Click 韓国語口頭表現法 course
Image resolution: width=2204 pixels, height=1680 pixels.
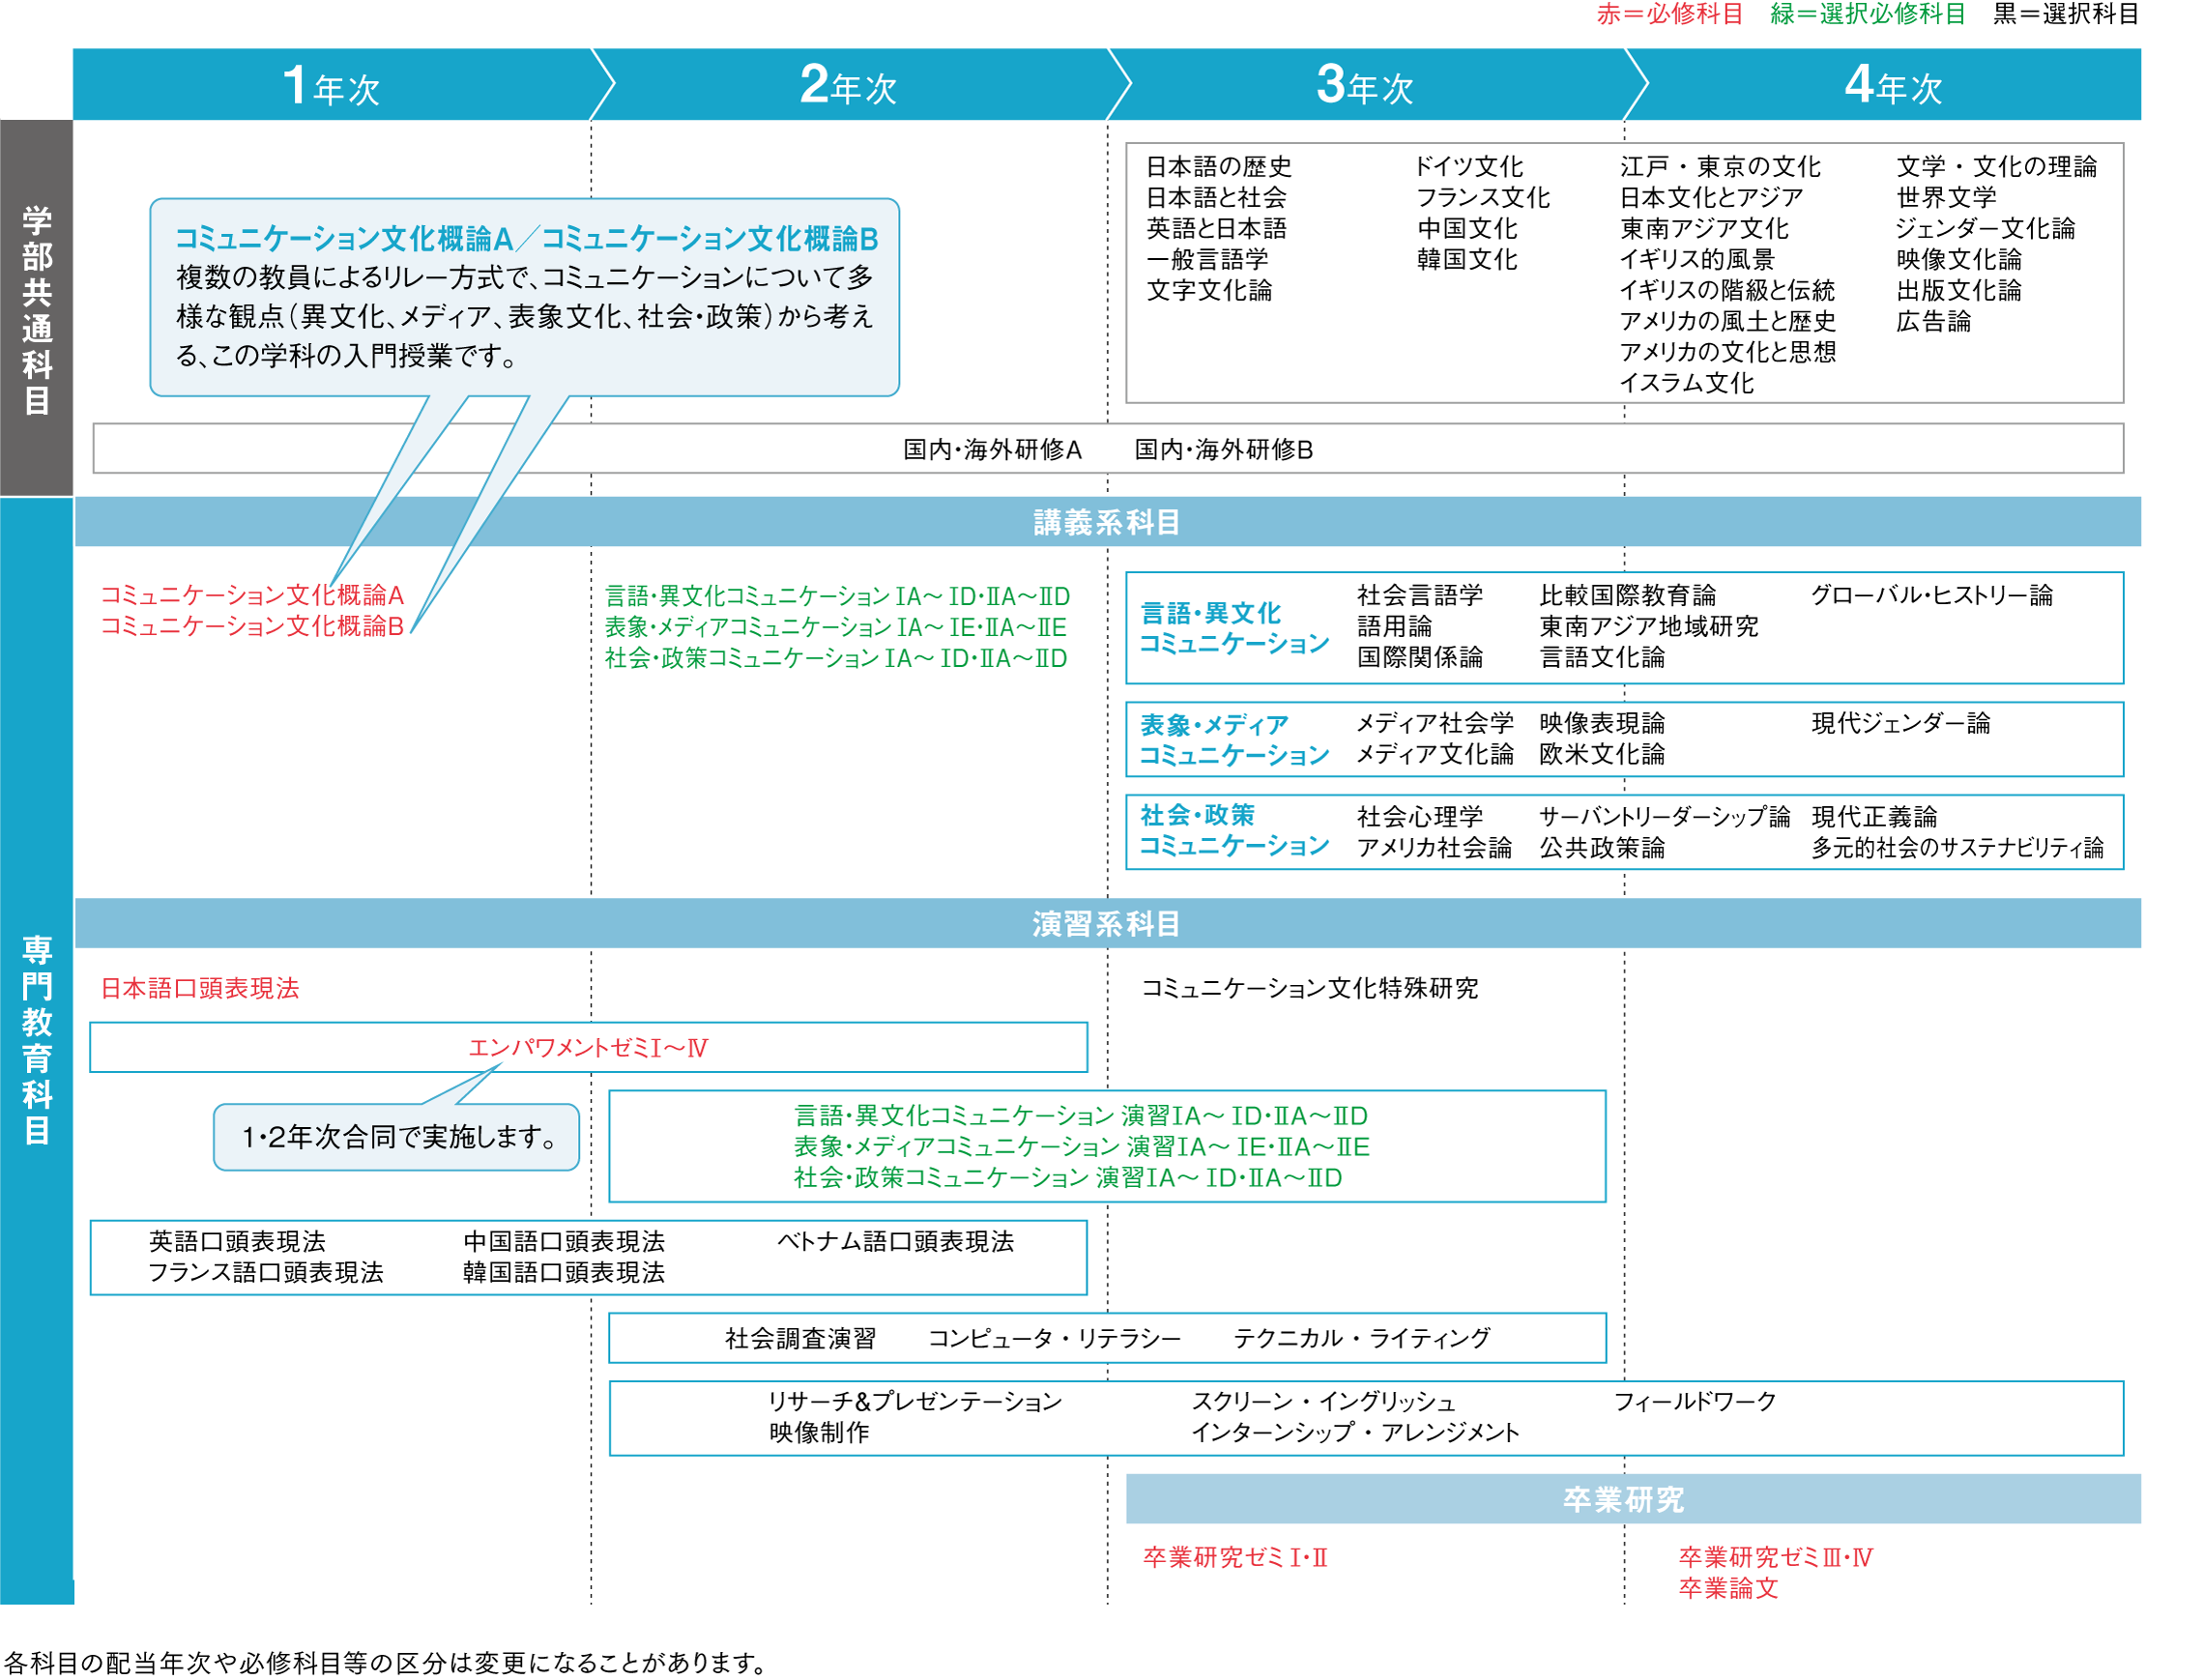(x=563, y=1273)
